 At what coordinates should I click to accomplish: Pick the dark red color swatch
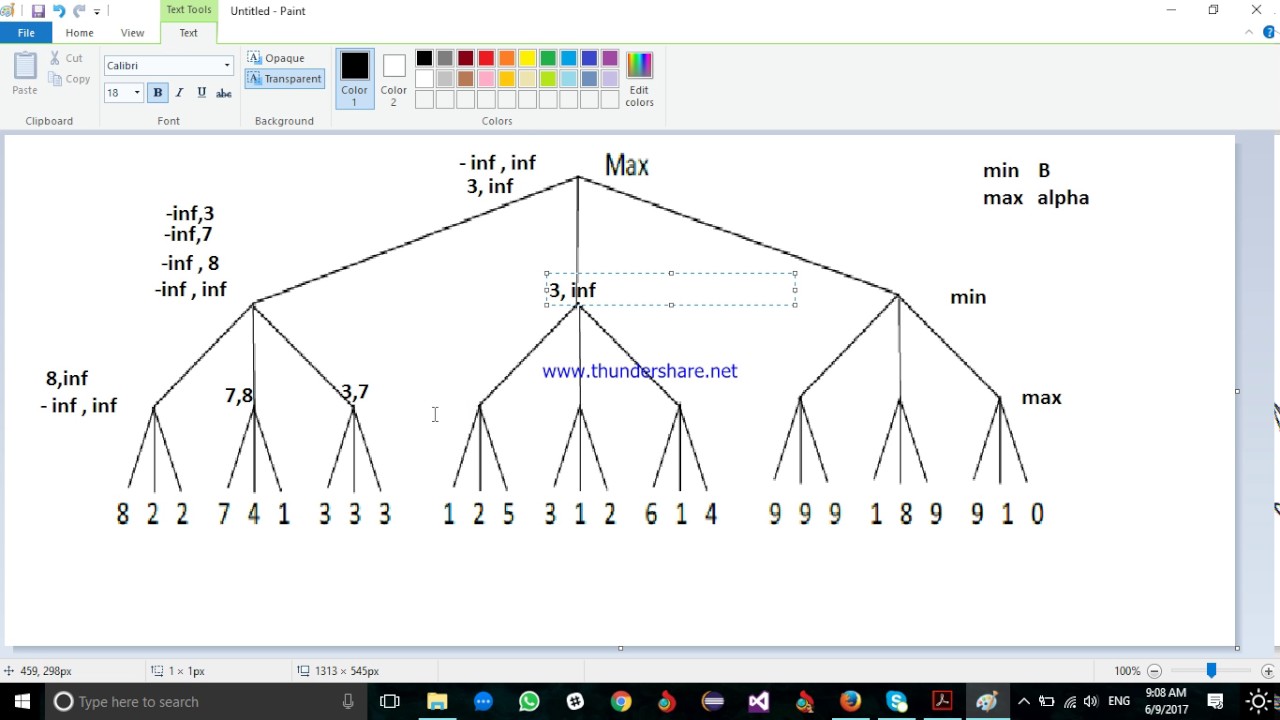[466, 58]
